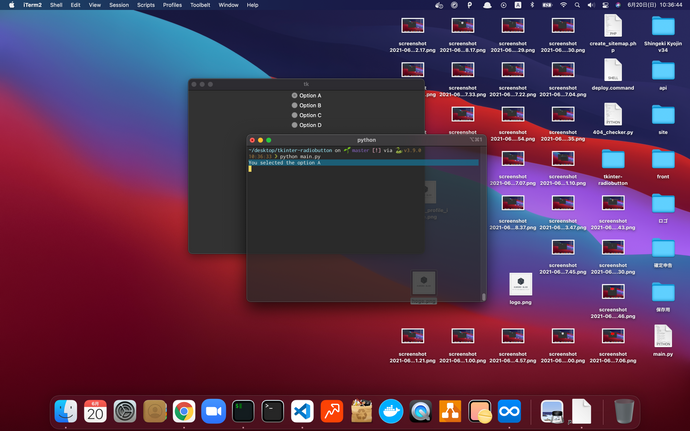The width and height of the screenshot is (690, 431).
Task: Open the tkinter-radiobutton desktop folder
Action: pyautogui.click(x=612, y=160)
